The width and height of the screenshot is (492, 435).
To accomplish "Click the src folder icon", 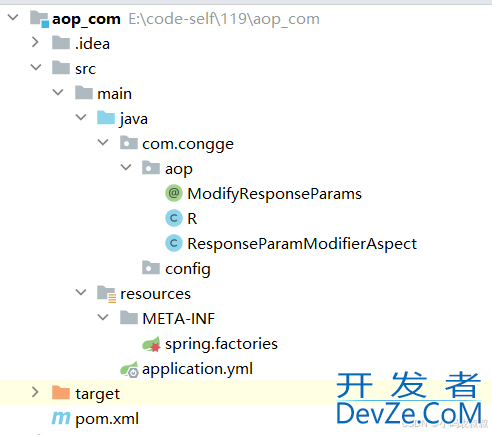I will pyautogui.click(x=61, y=68).
